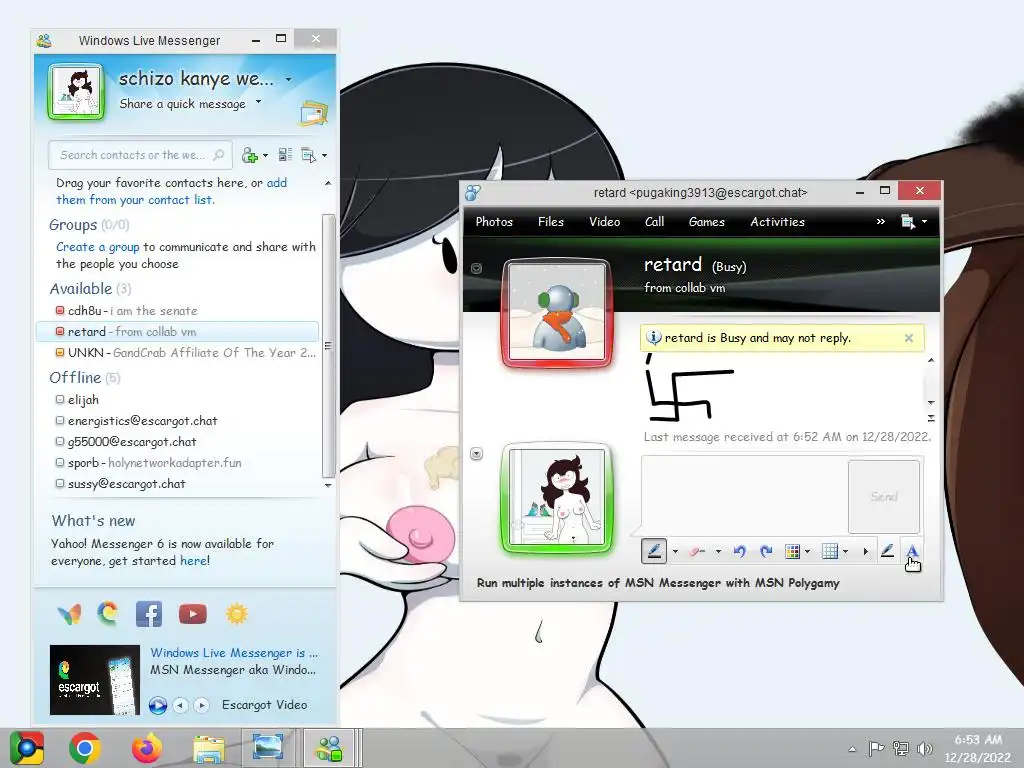Expand the ink color dropdown arrow
The width and height of the screenshot is (1024, 768).
[x=808, y=552]
